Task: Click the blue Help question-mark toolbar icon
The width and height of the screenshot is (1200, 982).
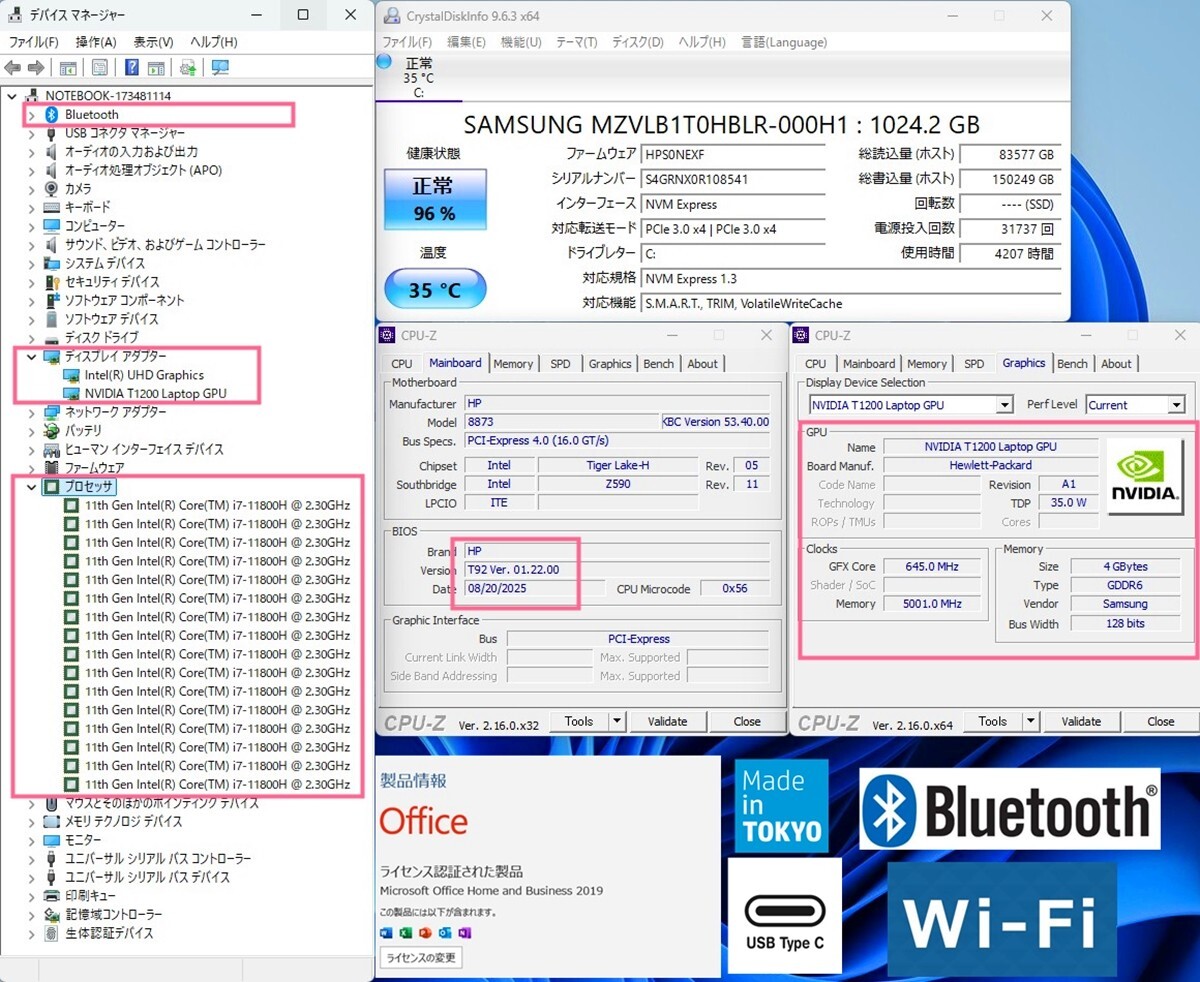Action: (131, 67)
